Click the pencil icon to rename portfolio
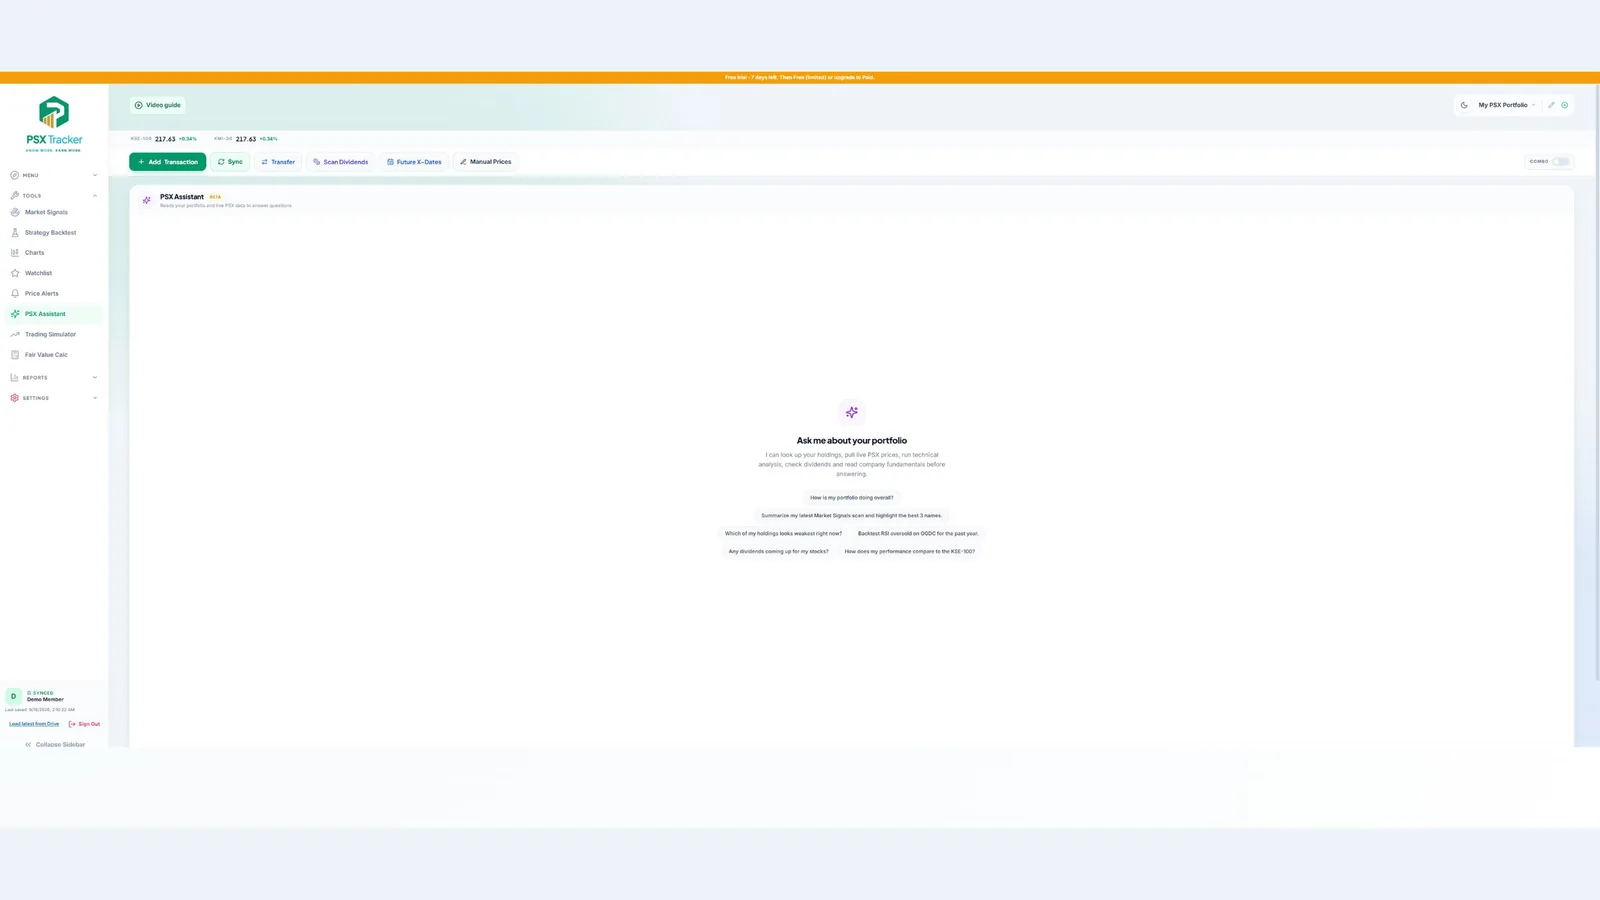Screen dimensions: 1600x900 [1551, 105]
